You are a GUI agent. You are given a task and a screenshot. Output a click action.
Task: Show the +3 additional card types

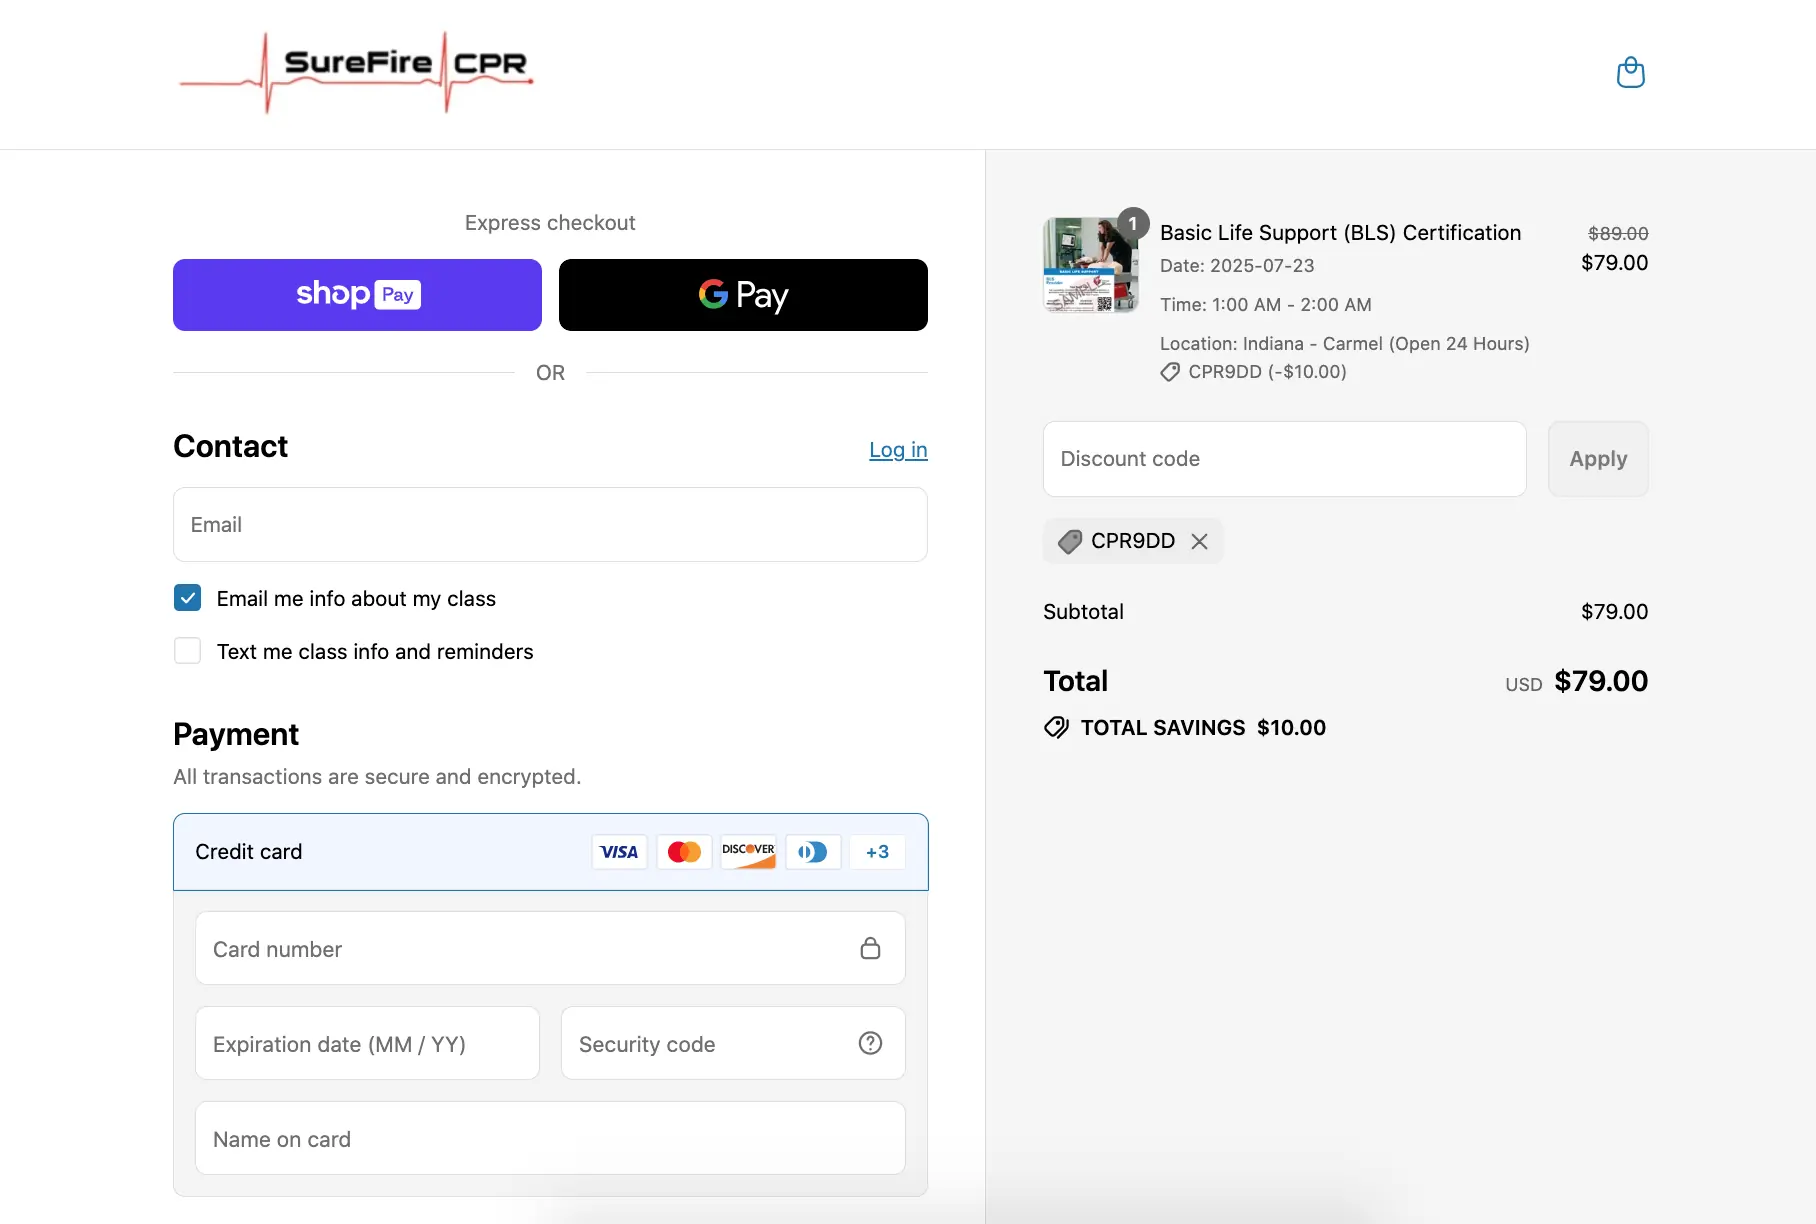point(877,852)
